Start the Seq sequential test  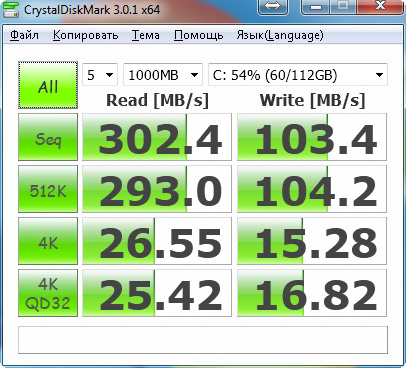click(48, 137)
